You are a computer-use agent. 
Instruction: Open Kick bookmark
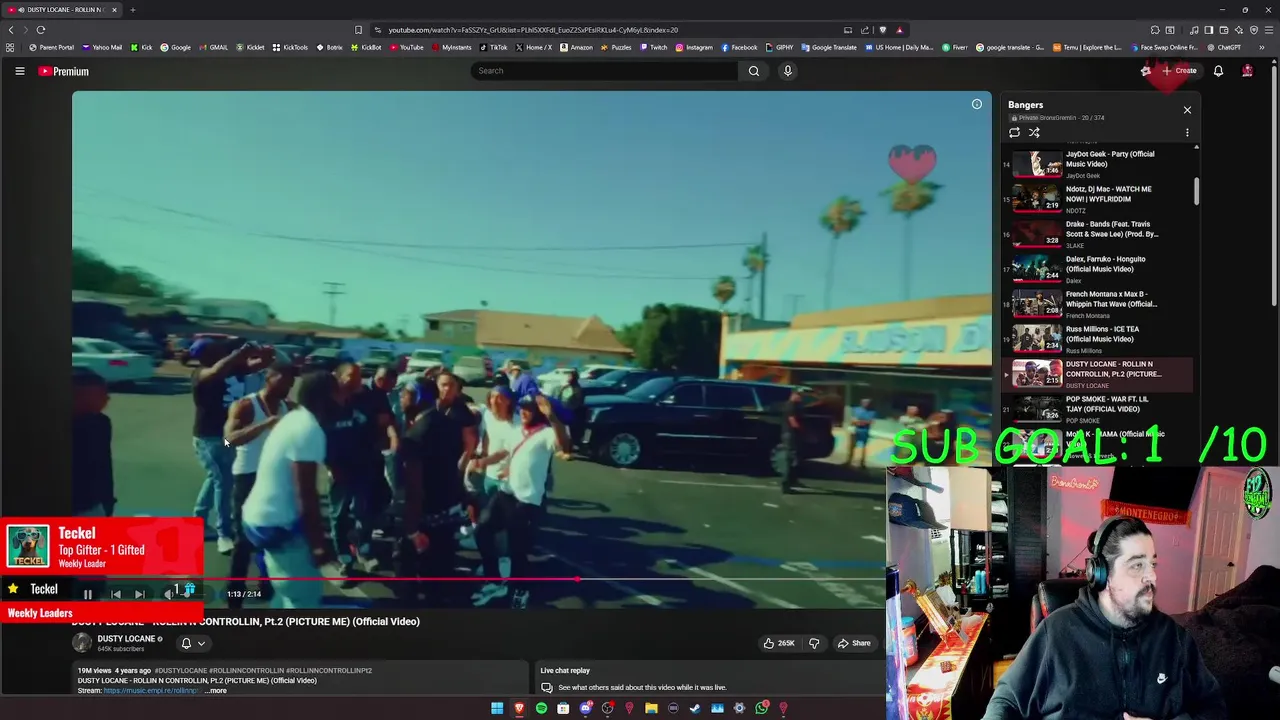coord(142,47)
